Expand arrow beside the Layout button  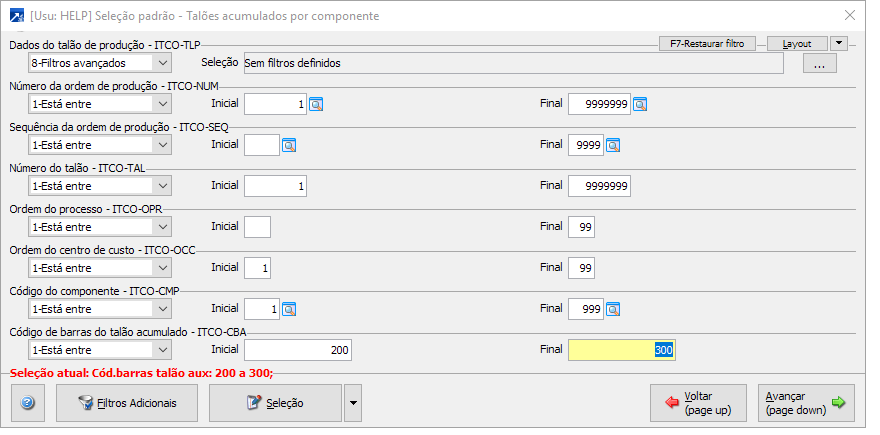(x=839, y=43)
